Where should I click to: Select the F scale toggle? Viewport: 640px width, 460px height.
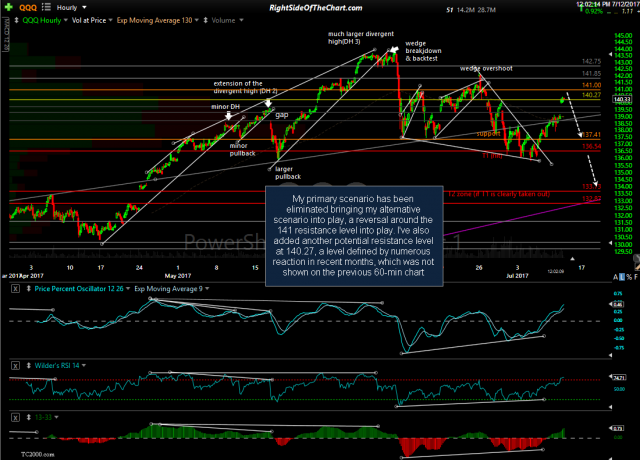click(636, 277)
